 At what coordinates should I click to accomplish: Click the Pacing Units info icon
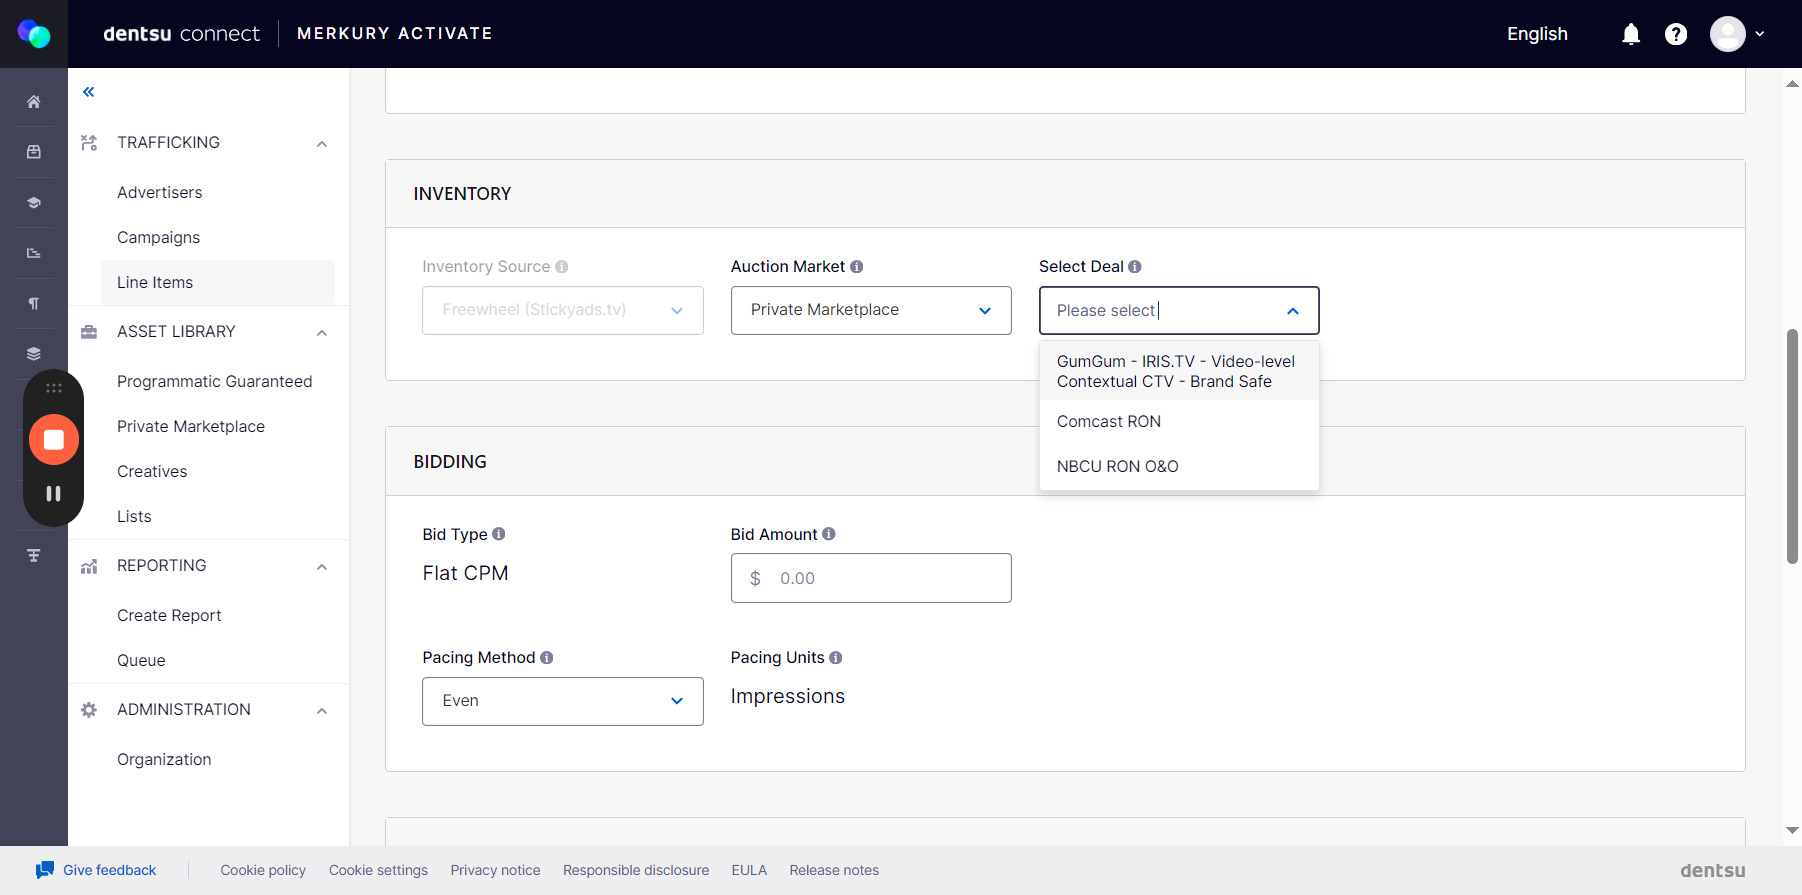pos(836,658)
